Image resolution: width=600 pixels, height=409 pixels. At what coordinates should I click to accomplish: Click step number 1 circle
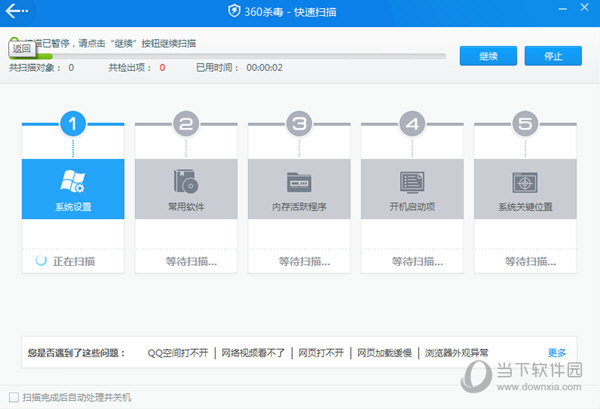pyautogui.click(x=73, y=124)
